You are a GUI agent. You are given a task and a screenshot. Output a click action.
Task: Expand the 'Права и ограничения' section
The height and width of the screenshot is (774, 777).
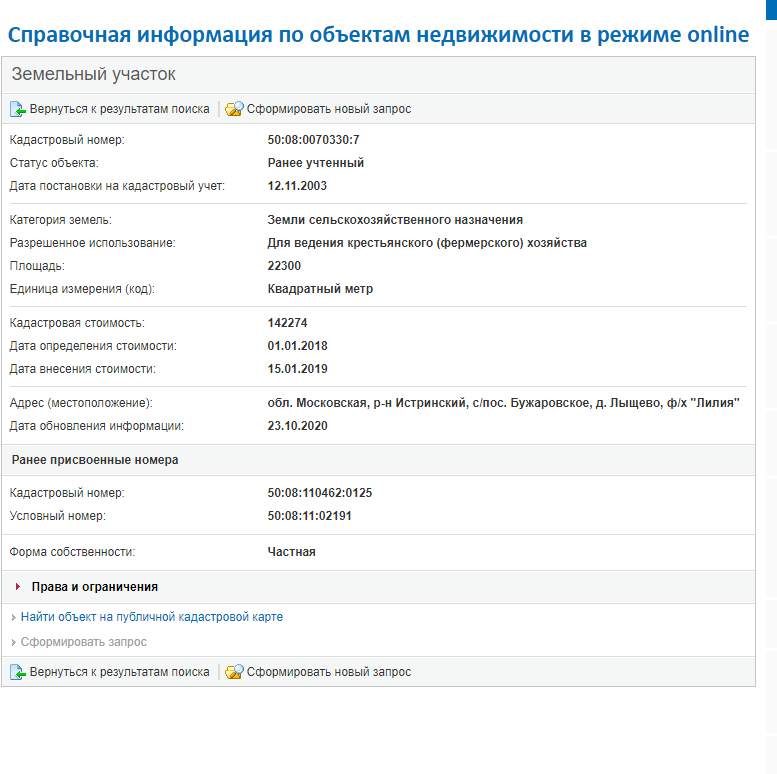[x=94, y=587]
